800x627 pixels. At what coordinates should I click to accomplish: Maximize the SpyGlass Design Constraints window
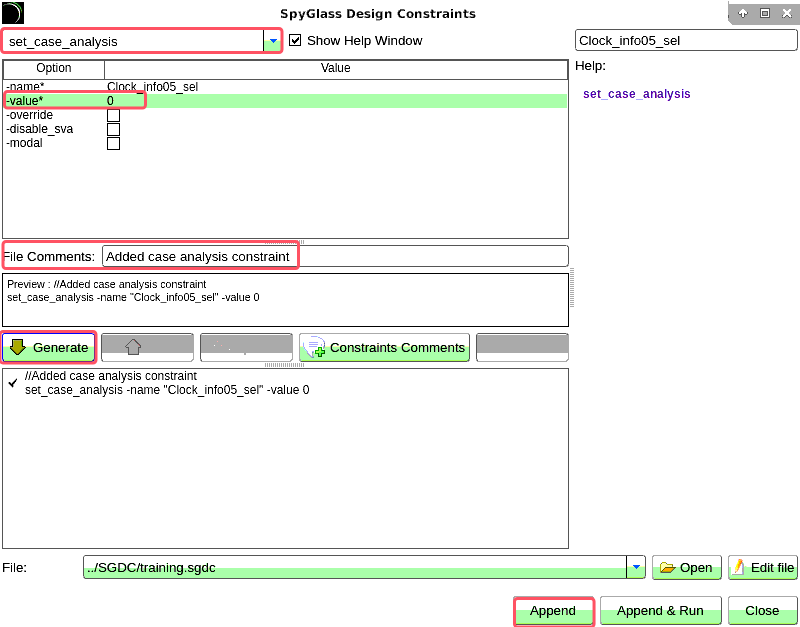[765, 13]
